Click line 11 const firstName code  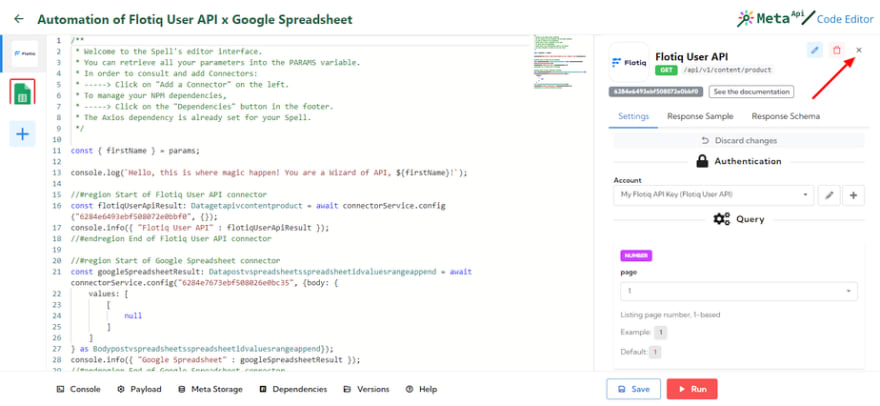(x=135, y=150)
